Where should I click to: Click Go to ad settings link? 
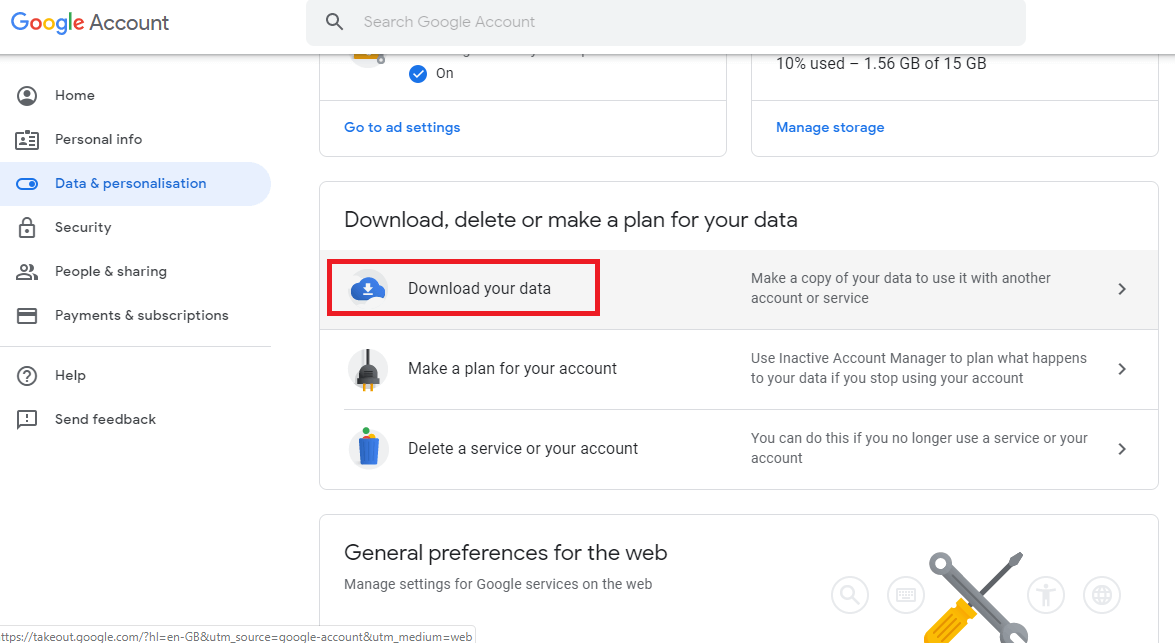(402, 127)
